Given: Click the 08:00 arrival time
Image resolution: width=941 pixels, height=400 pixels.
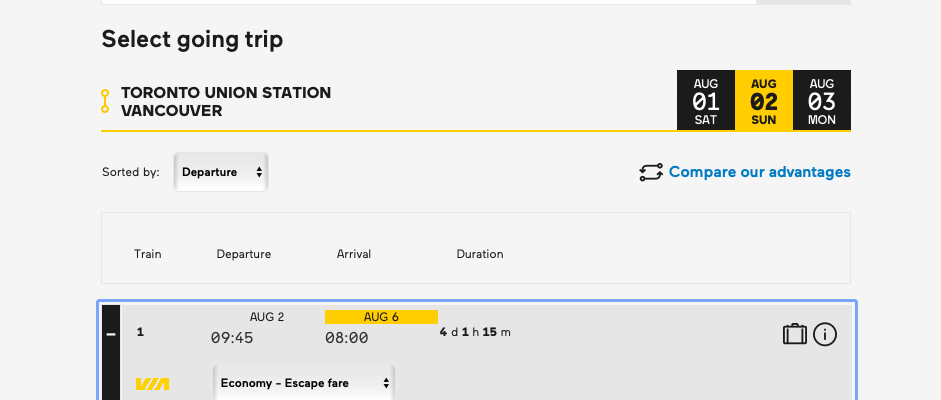Looking at the screenshot, I should [x=346, y=338].
